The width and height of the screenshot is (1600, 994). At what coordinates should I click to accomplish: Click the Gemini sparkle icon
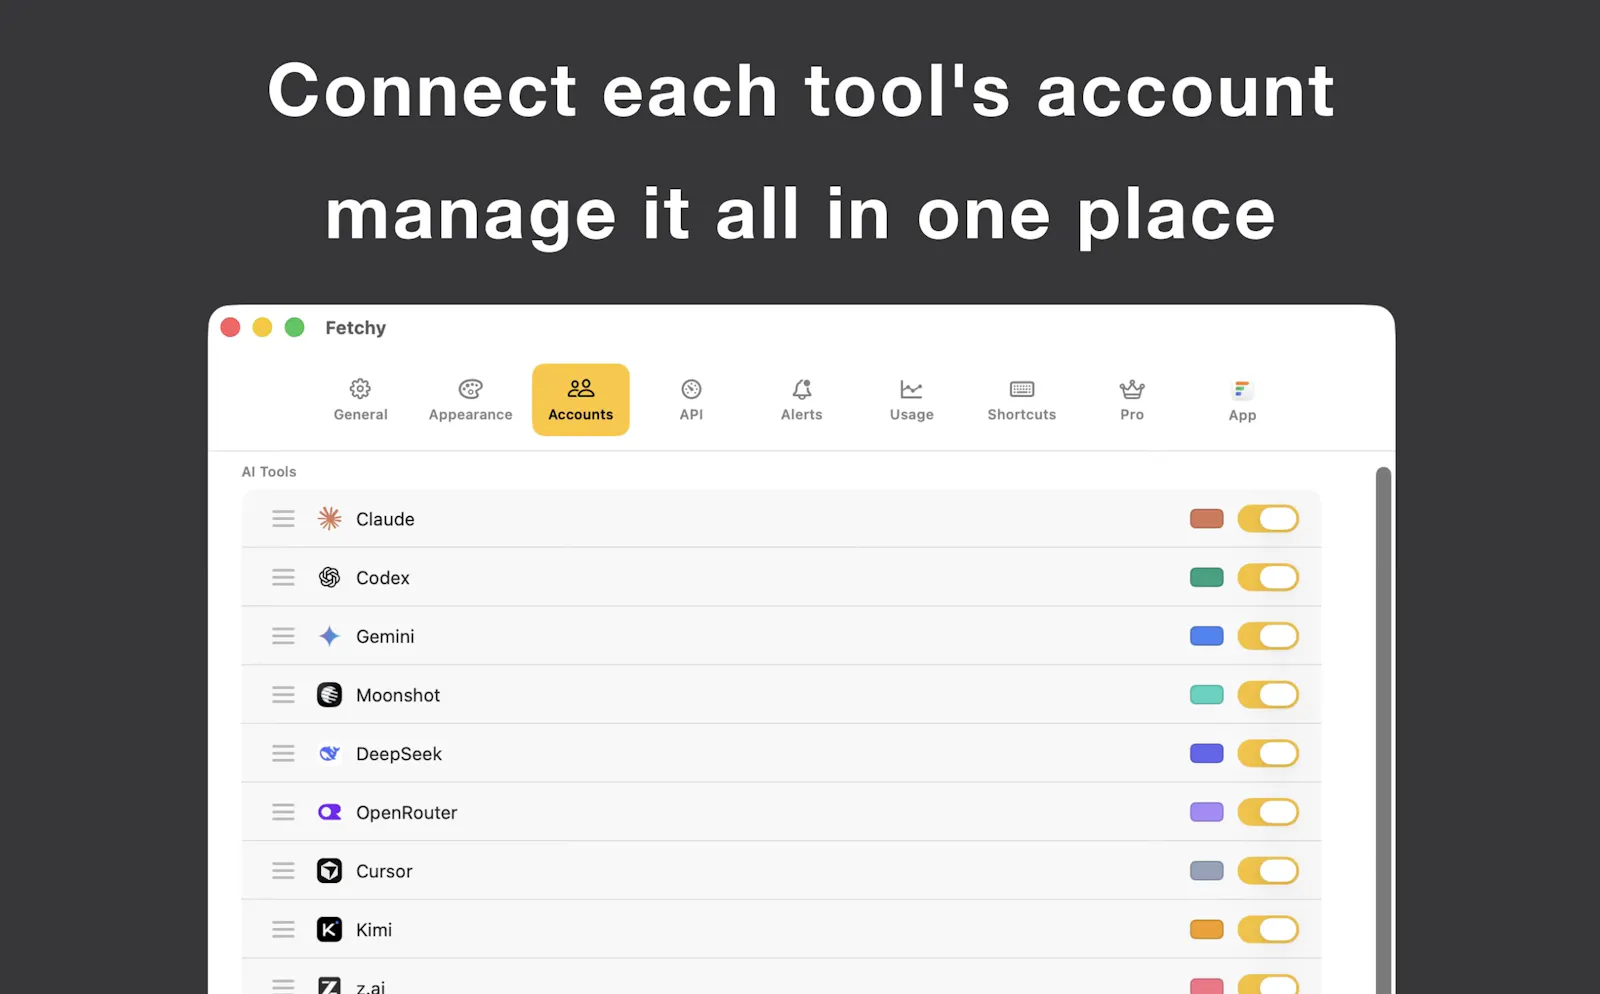[x=329, y=636]
